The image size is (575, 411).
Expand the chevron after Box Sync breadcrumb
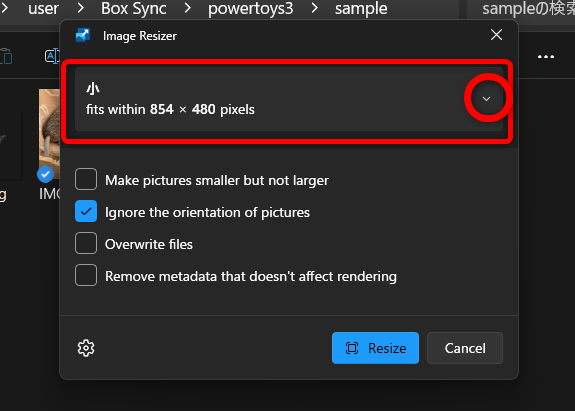(187, 8)
